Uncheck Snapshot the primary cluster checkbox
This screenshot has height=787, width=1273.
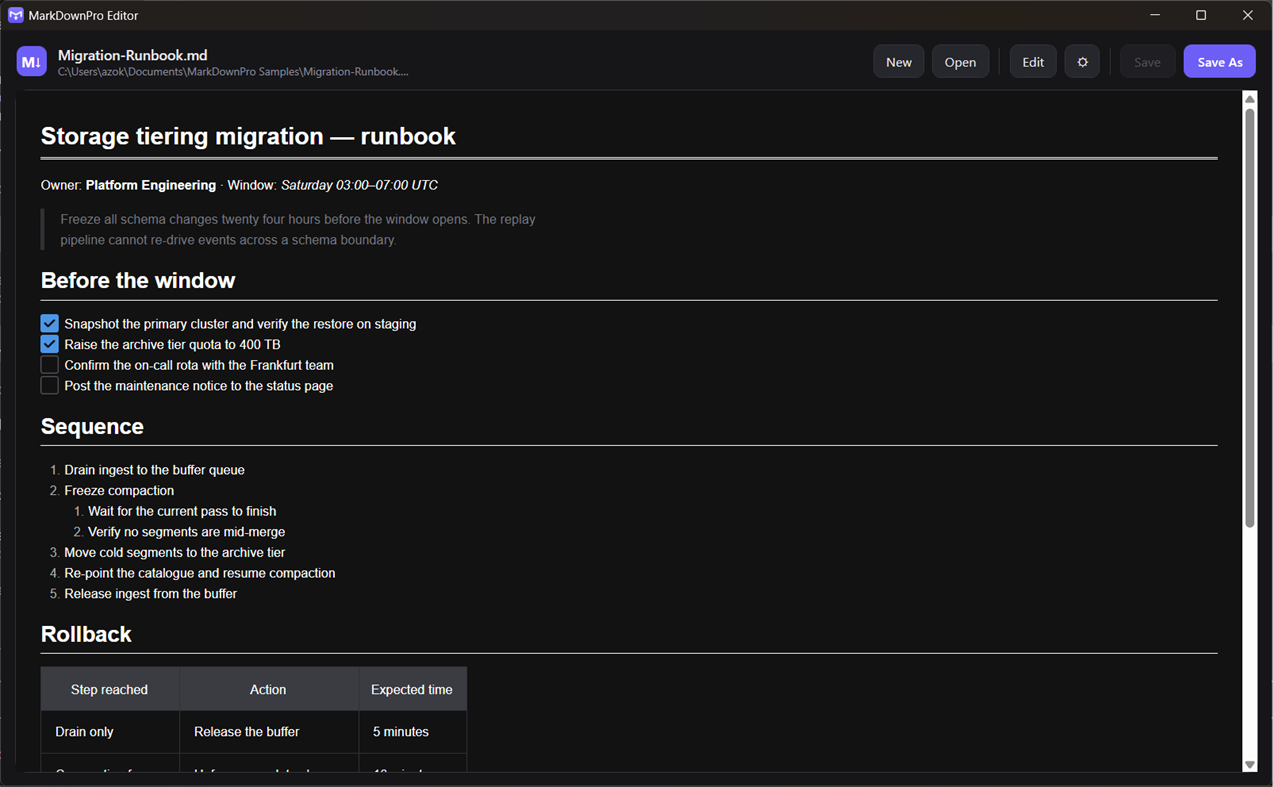tap(49, 323)
